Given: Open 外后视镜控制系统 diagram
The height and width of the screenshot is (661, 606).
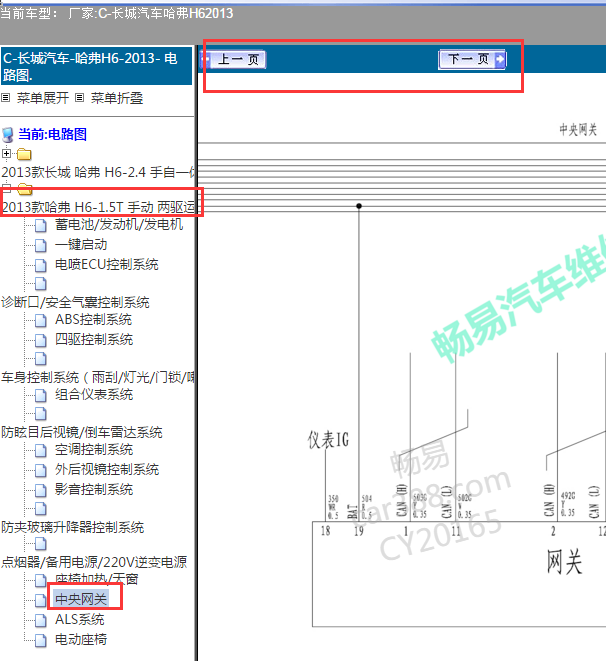Looking at the screenshot, I should 107,470.
